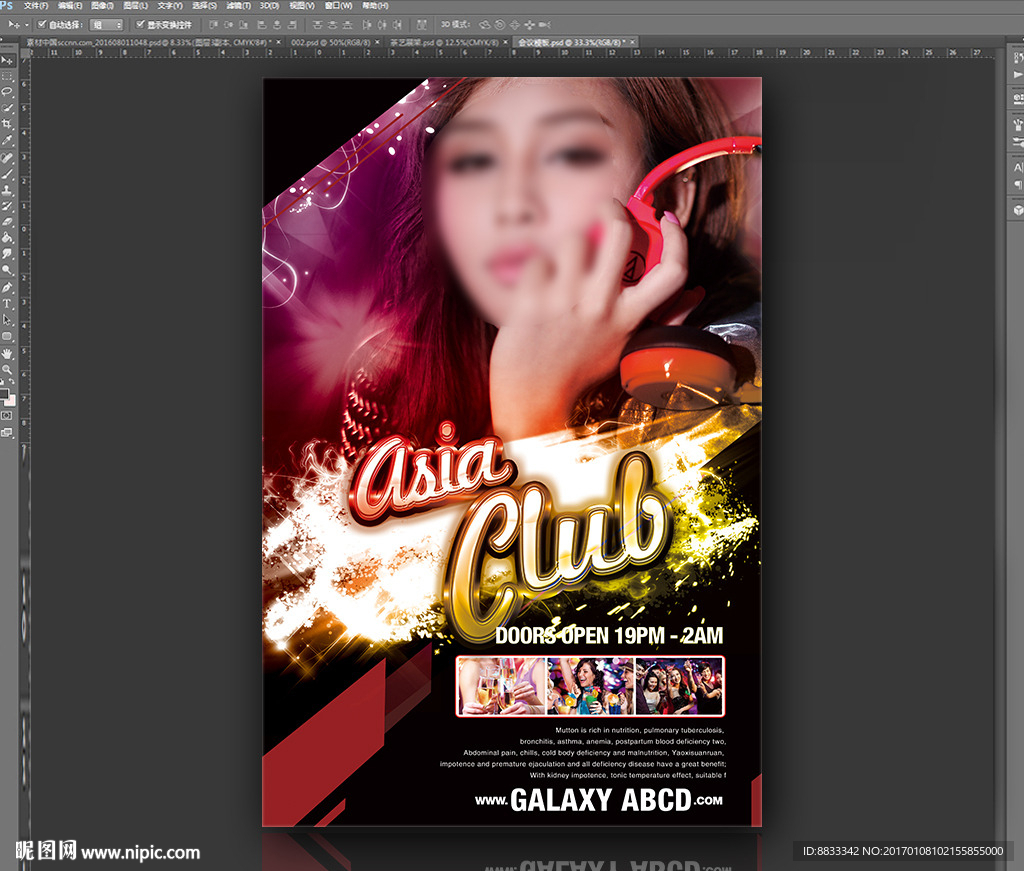Click the pink background color swatch

coord(10,400)
